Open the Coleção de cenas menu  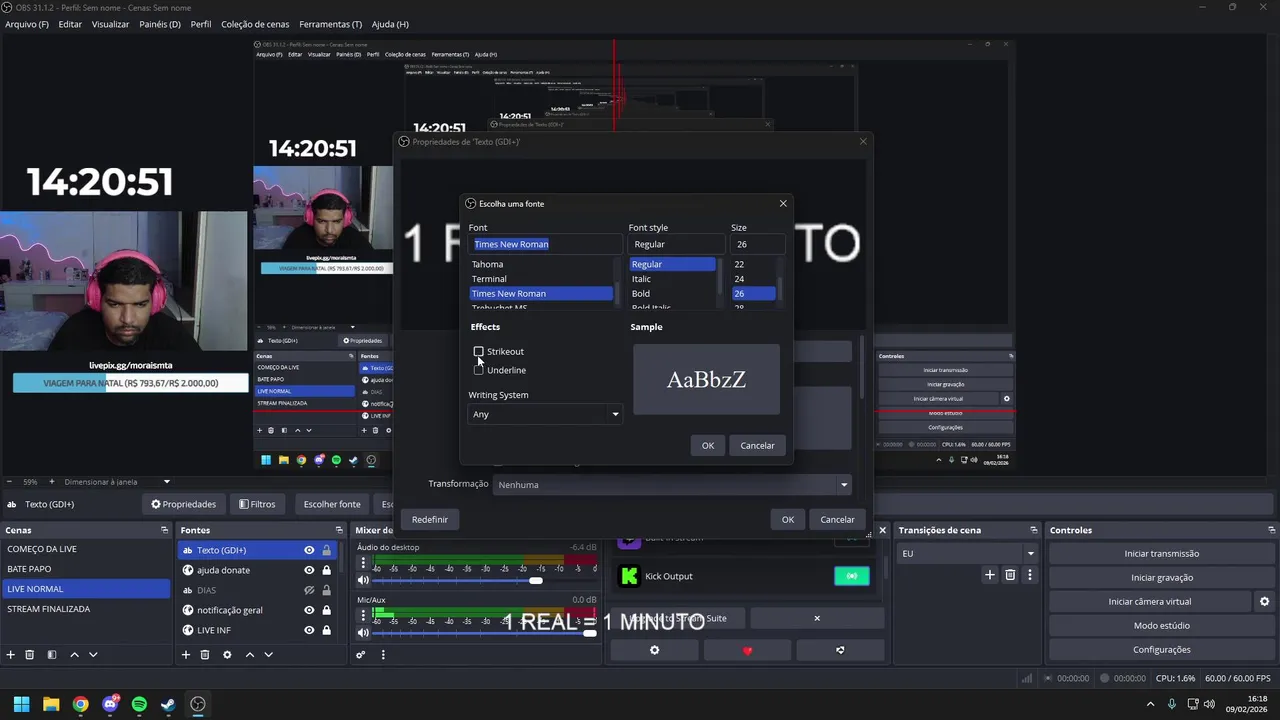point(255,24)
